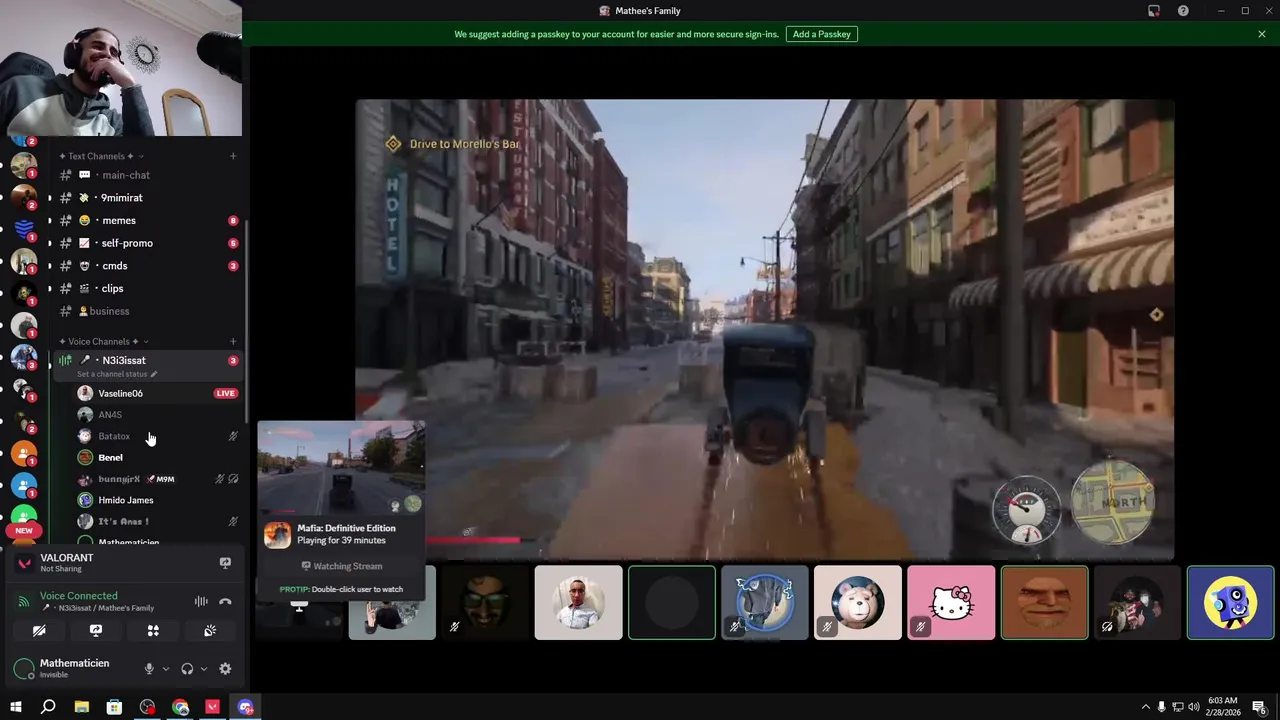This screenshot has width=1280, height=720.
Task: Open the clips channel
Action: click(x=147, y=288)
